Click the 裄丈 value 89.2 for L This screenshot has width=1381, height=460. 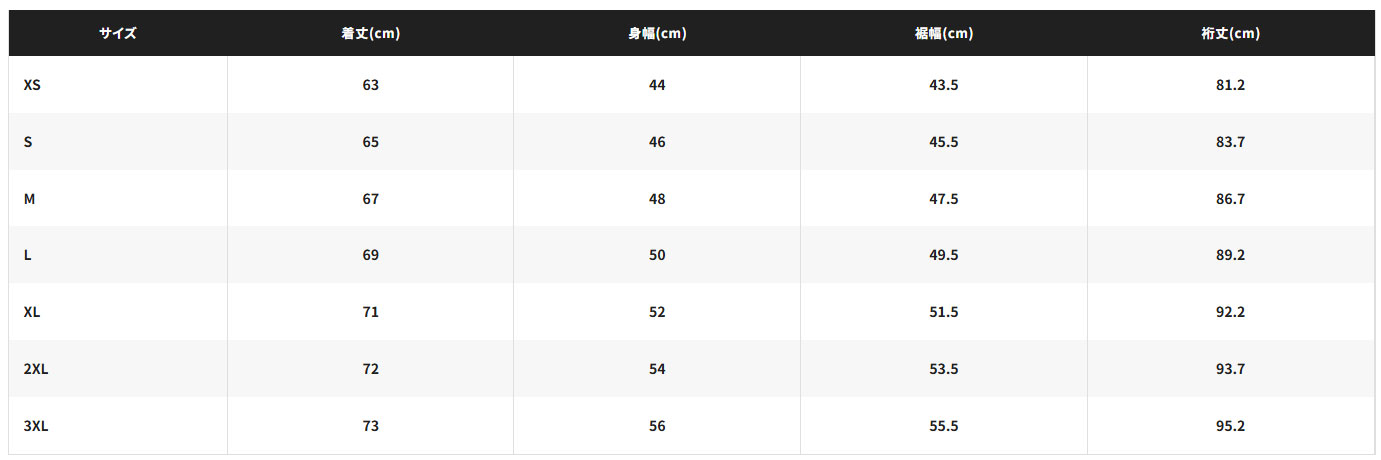(x=1230, y=255)
